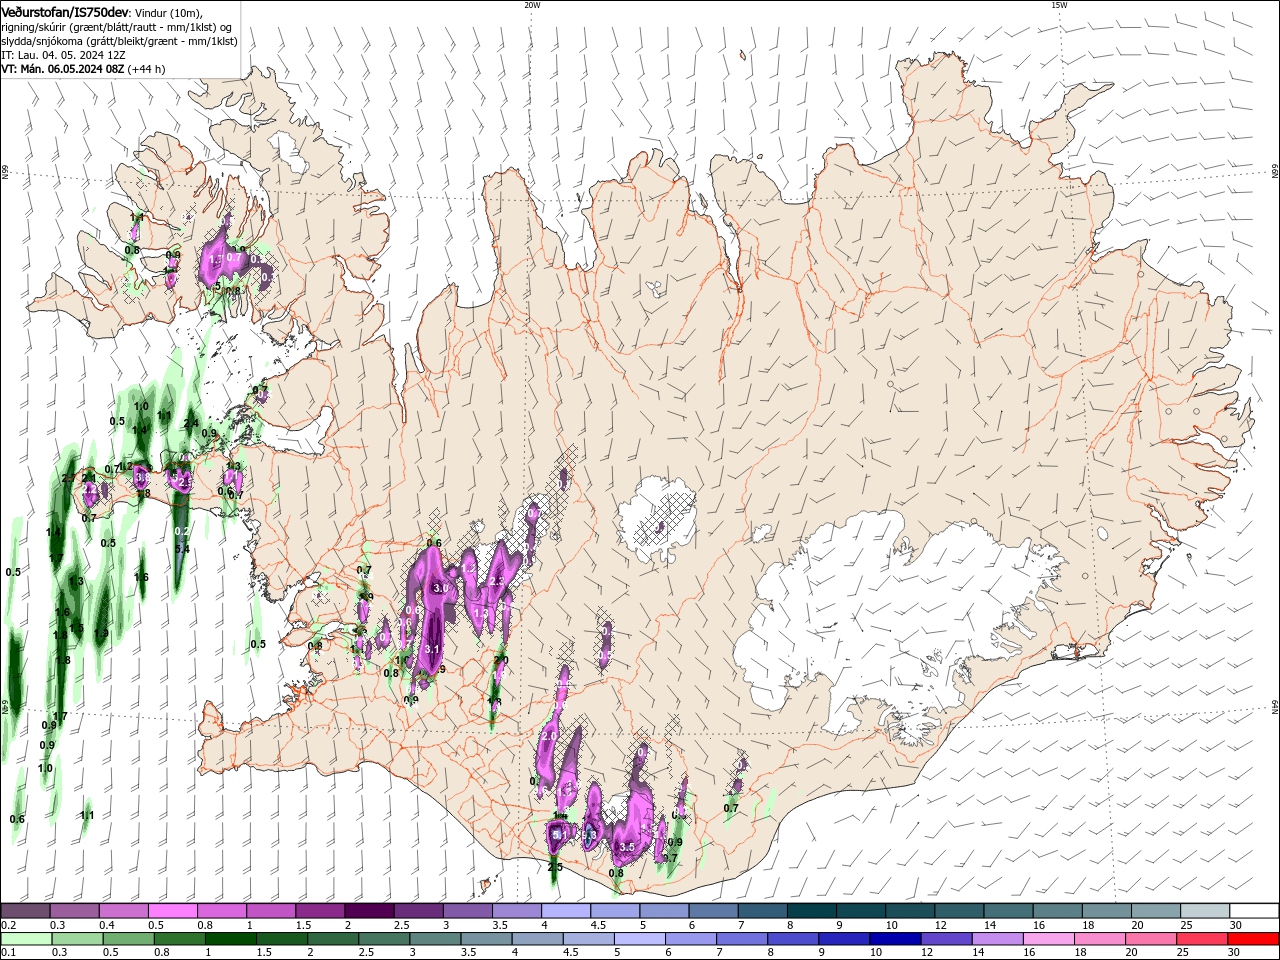Click the 2.3 precipitation value on the map
This screenshot has height=960, width=1280.
497,582
